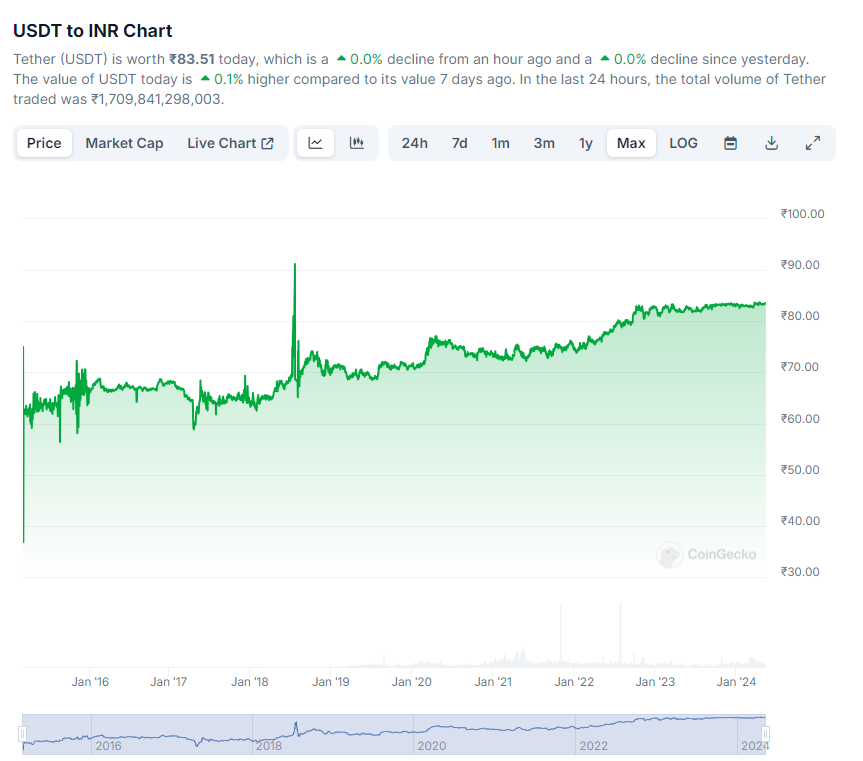Screen dimensions: 863x761
Task: Set chart range to 3m
Action: click(544, 143)
